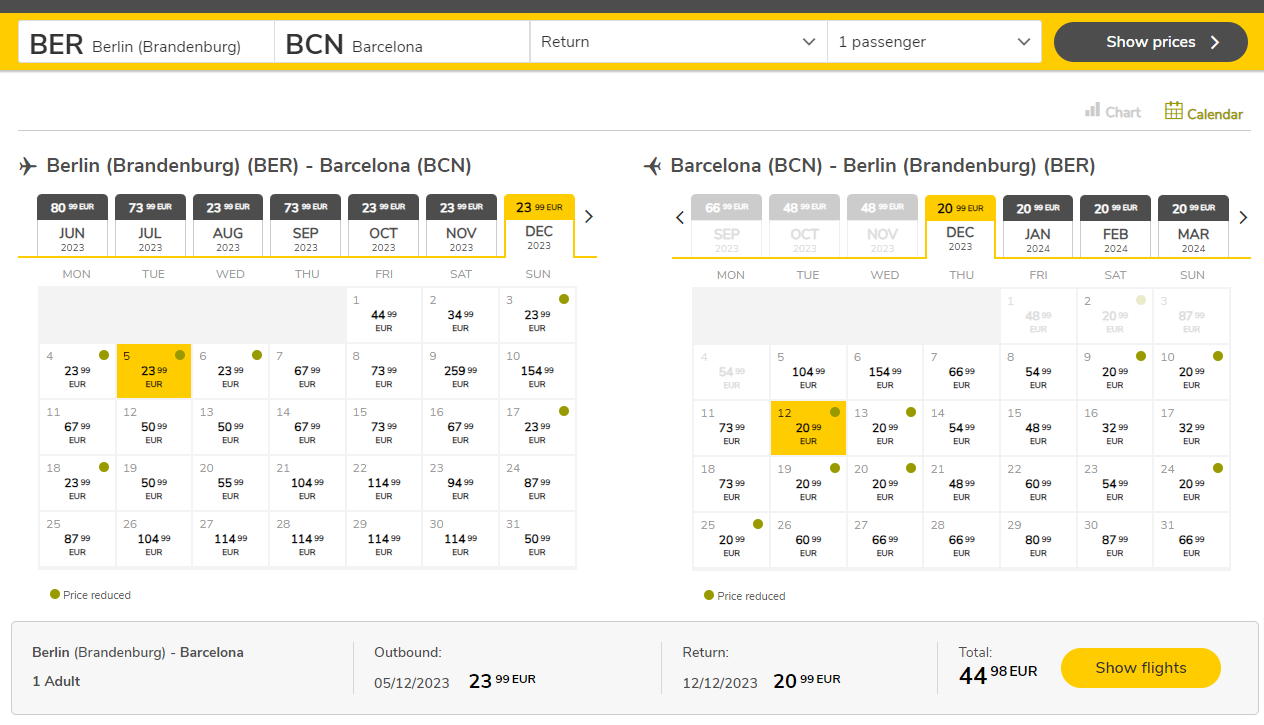Select return FEB 2024 month tab
1264x725 pixels.
tap(1116, 226)
